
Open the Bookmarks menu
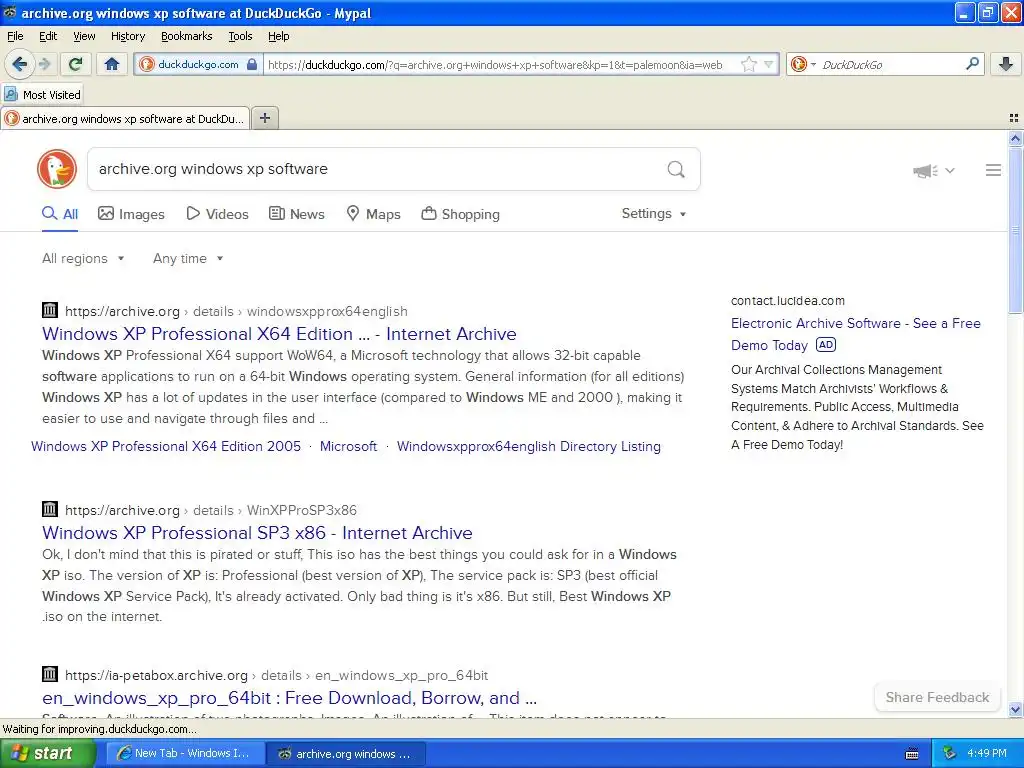pos(187,36)
